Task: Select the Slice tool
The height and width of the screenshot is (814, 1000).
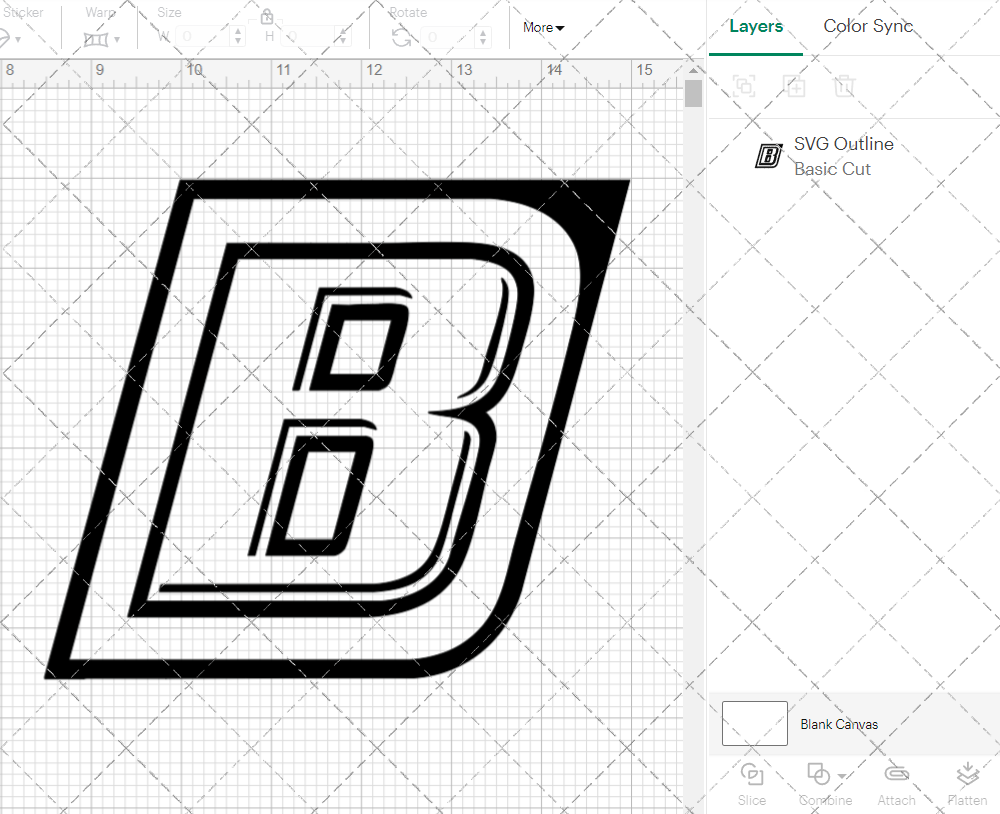Action: (x=751, y=783)
